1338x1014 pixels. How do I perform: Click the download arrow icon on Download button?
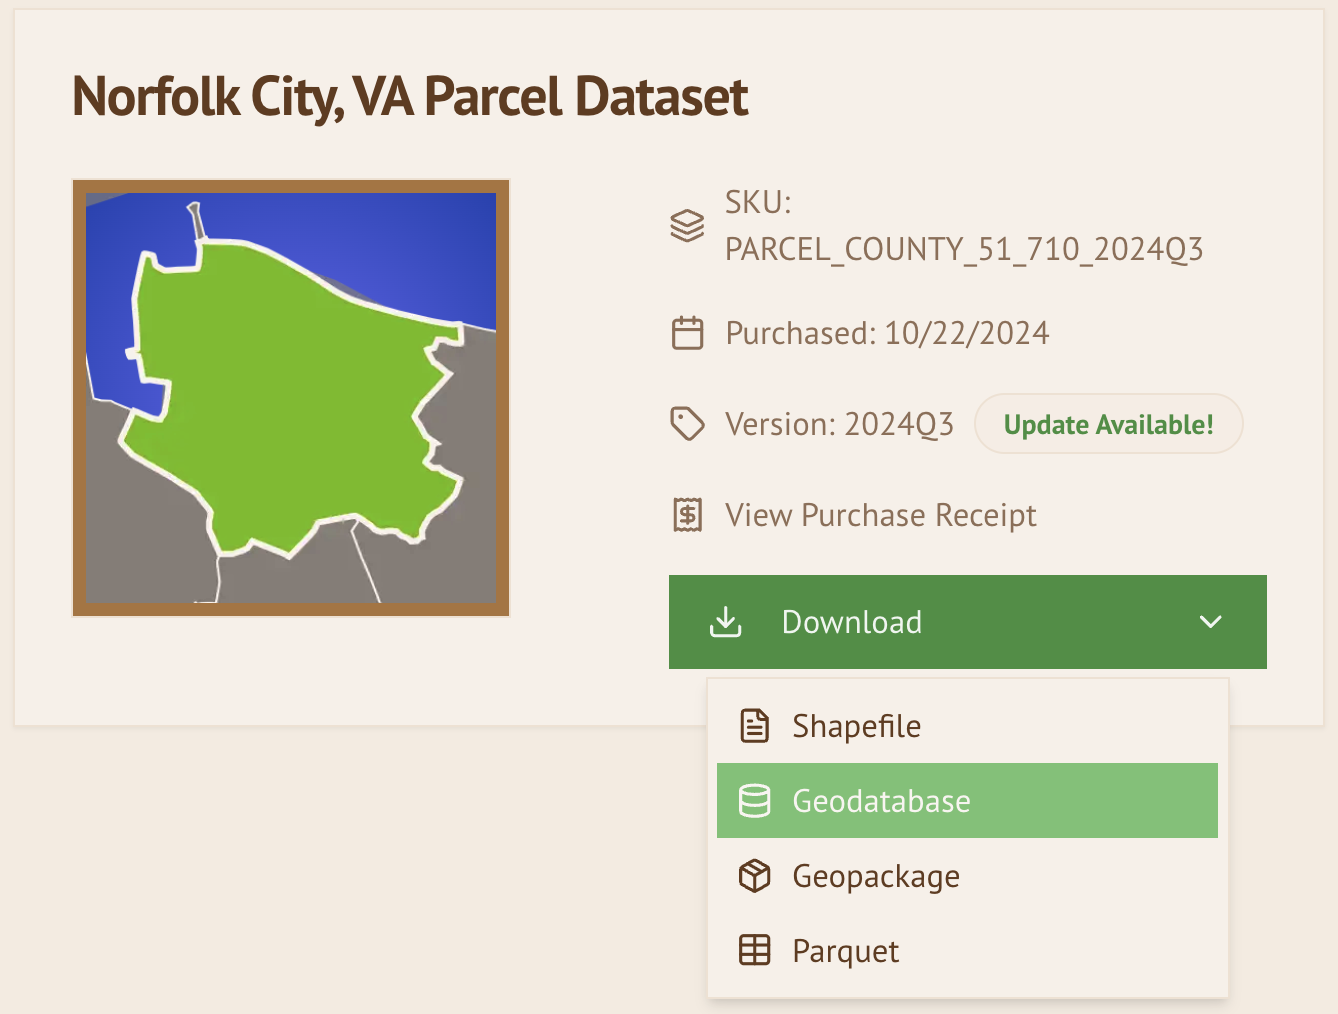point(725,622)
